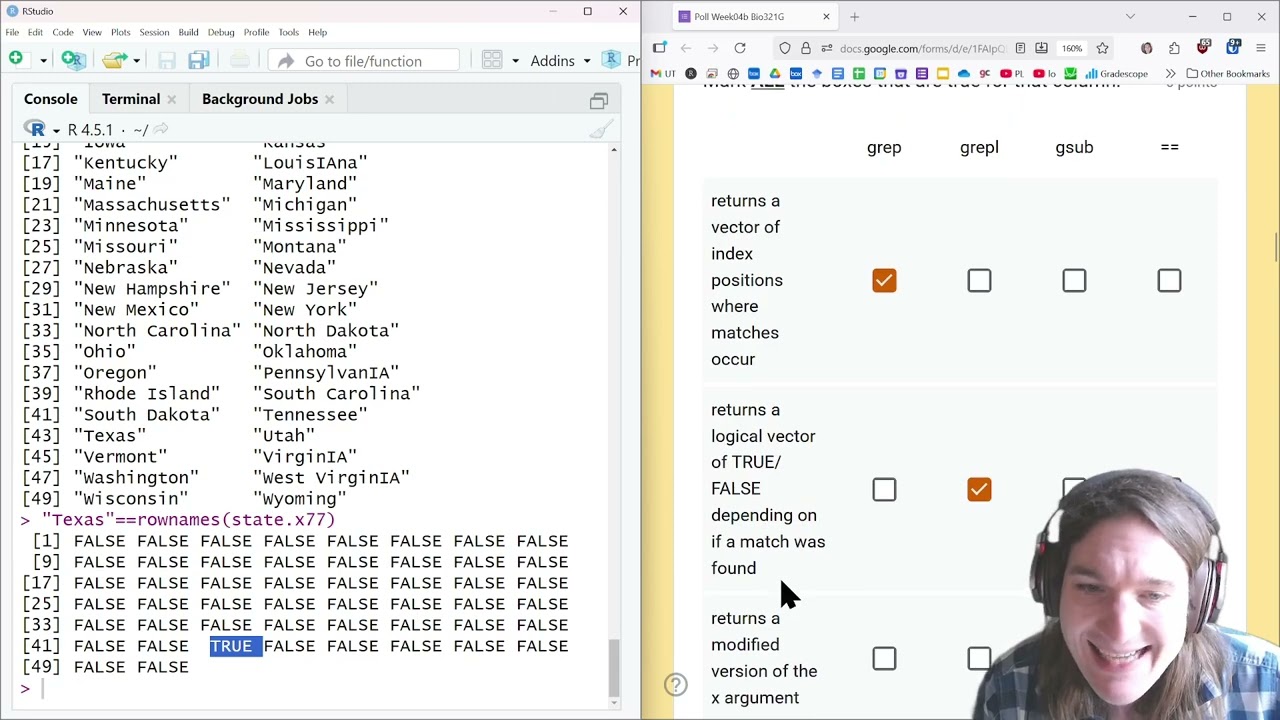Open the File menu in RStudio
This screenshot has height=720, width=1280.
pyautogui.click(x=12, y=32)
